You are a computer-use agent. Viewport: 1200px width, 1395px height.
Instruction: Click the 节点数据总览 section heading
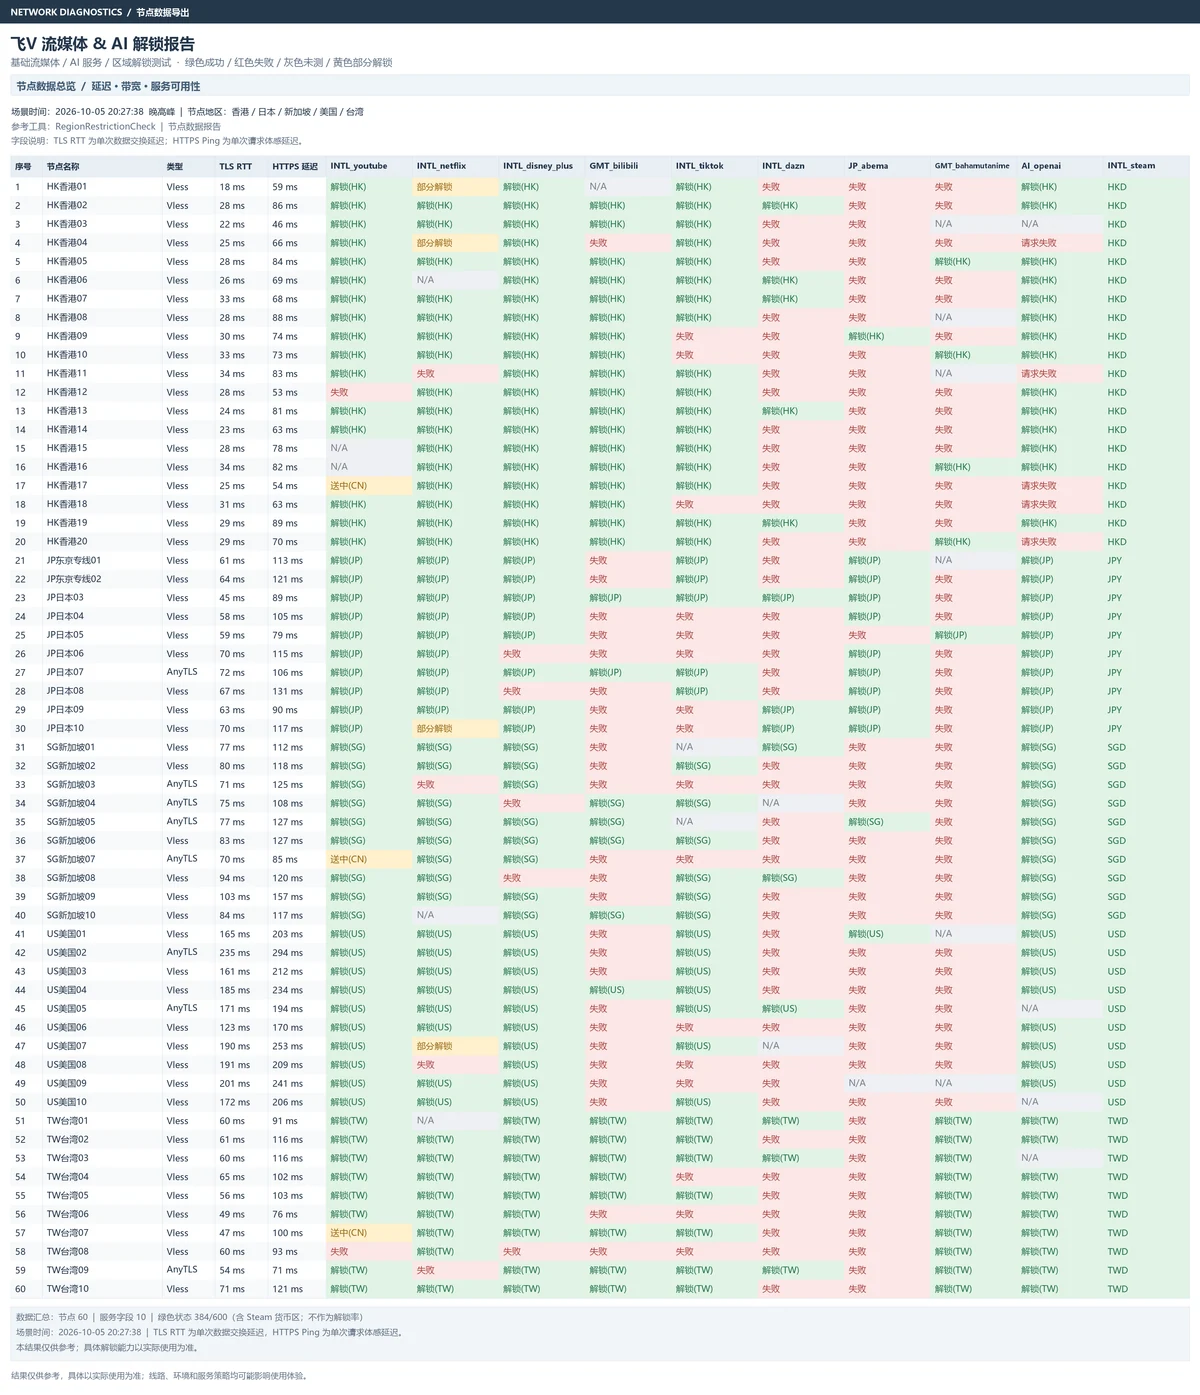coord(46,86)
